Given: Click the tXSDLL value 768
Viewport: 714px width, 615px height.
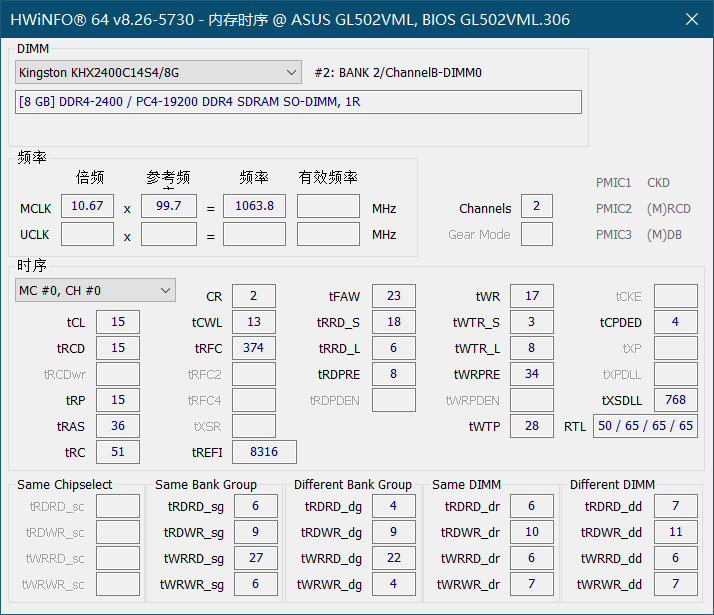Looking at the screenshot, I should [676, 400].
